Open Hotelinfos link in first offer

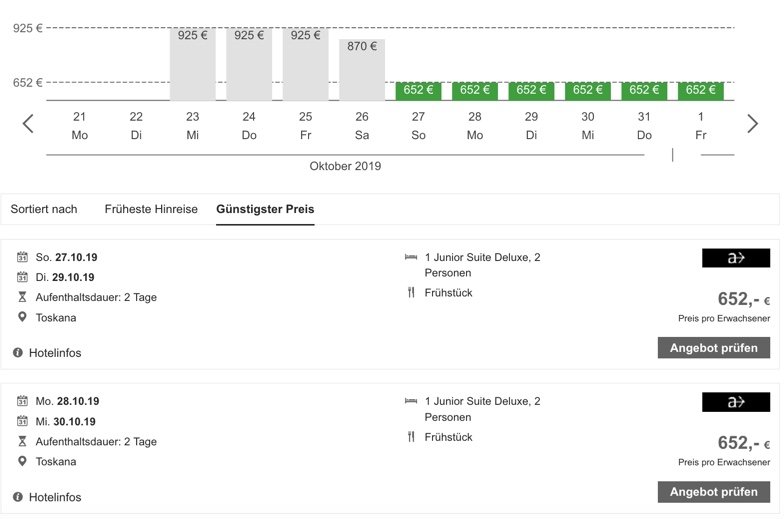(x=55, y=353)
